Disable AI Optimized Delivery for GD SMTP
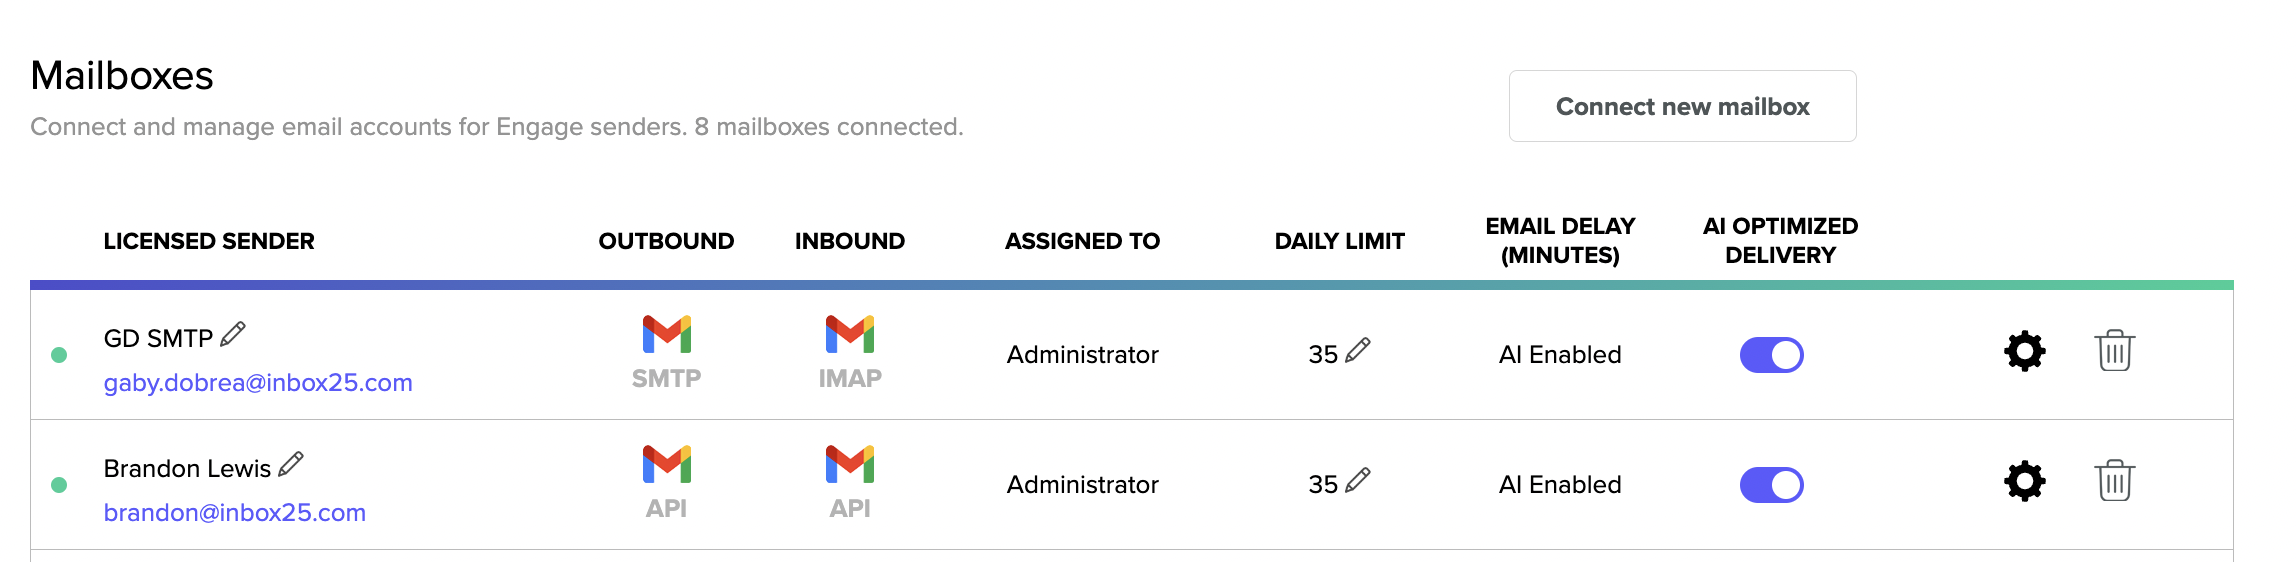 click(1772, 355)
